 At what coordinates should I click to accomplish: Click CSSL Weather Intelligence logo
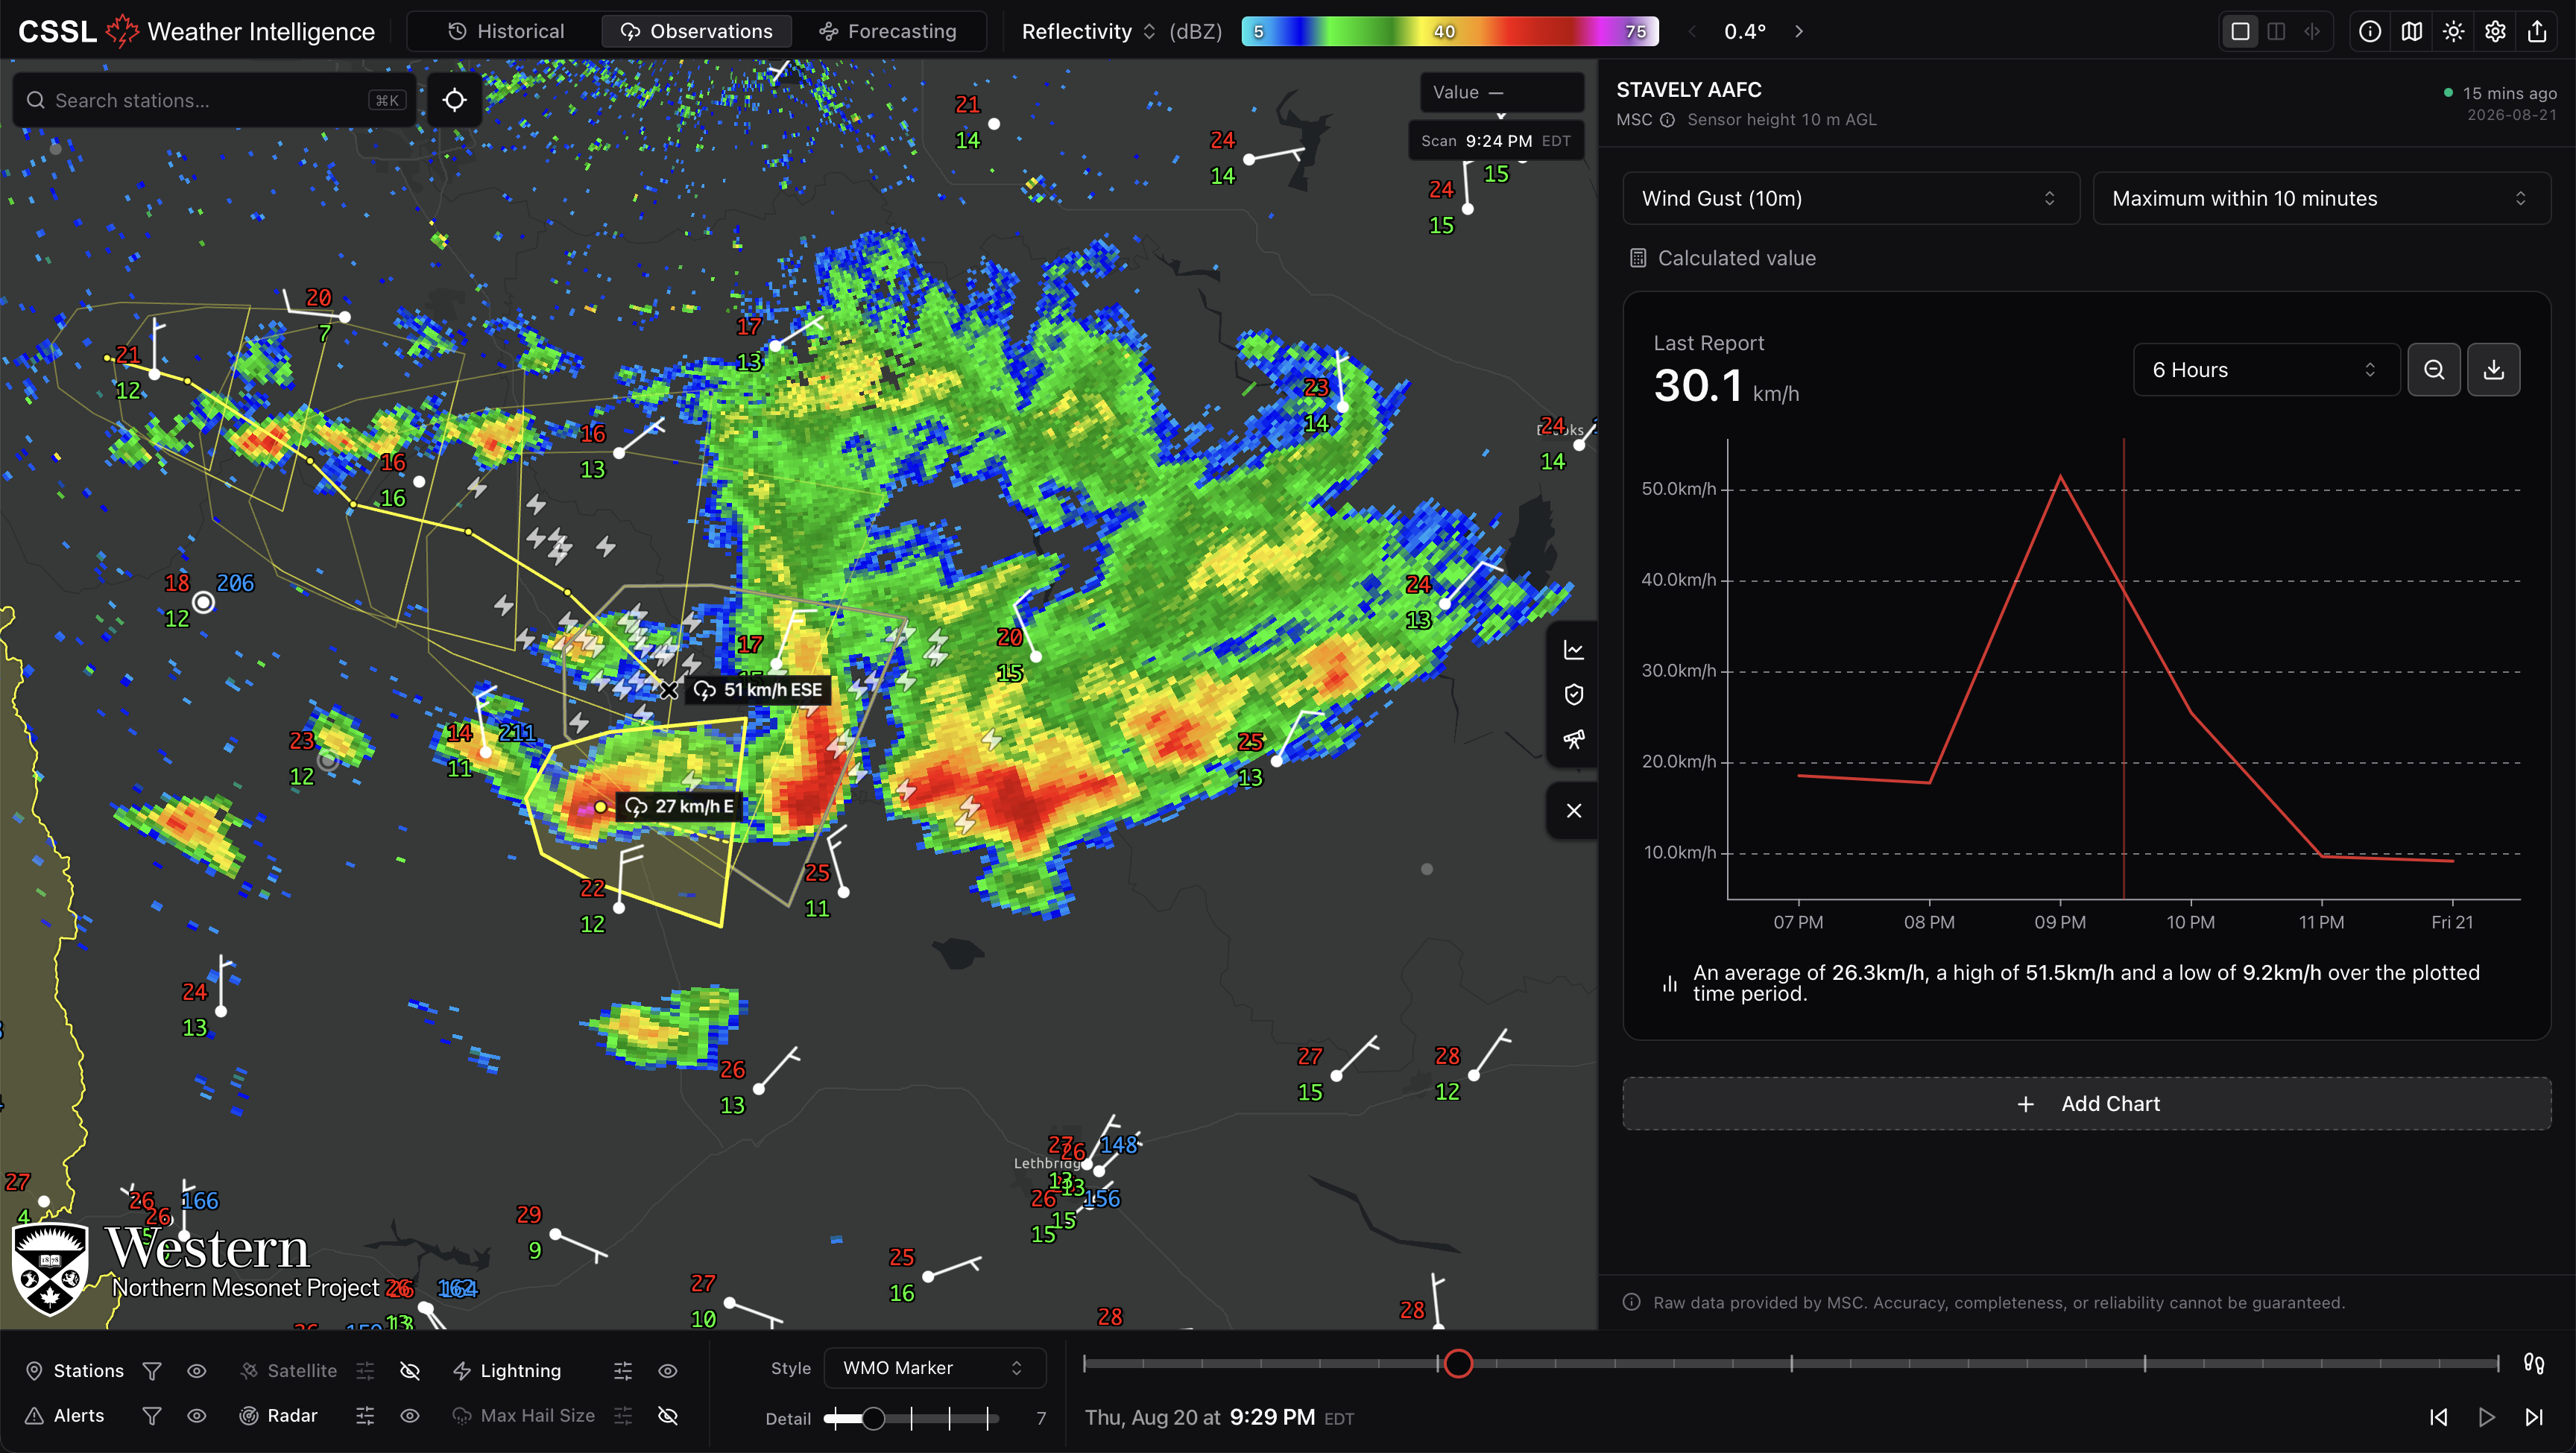click(x=196, y=31)
